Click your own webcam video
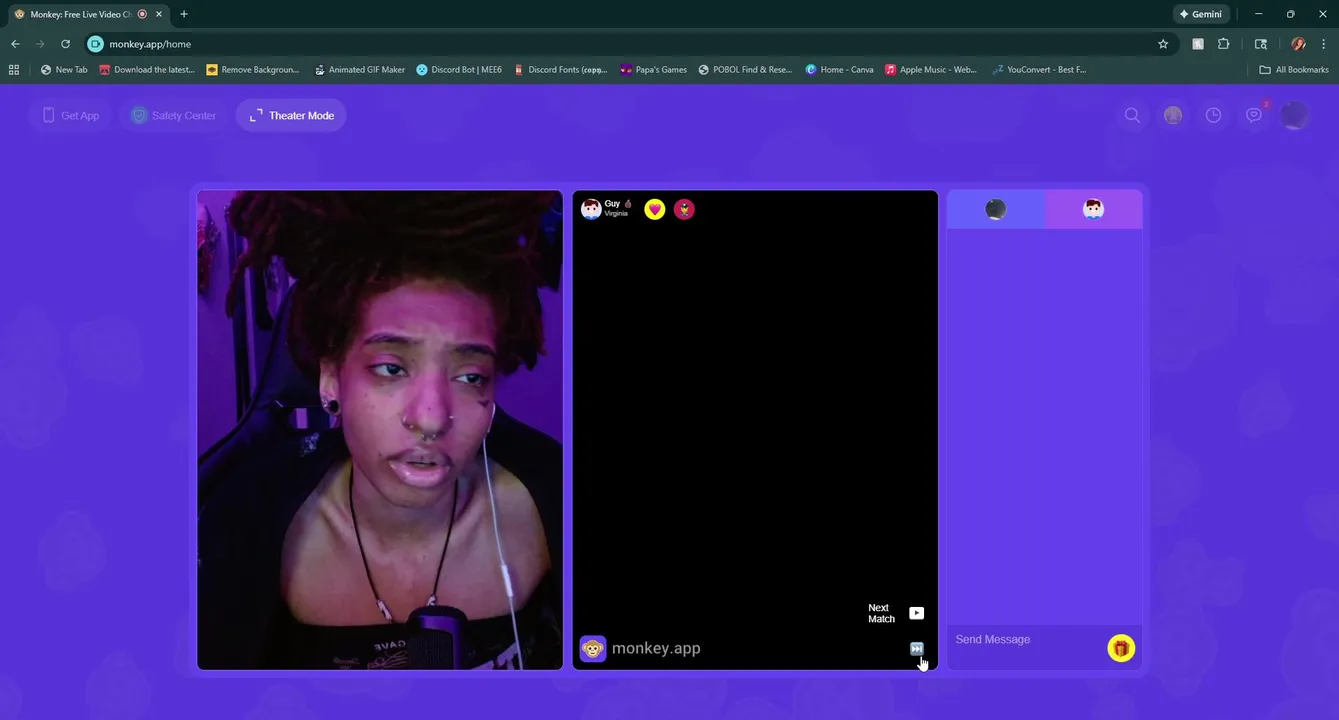The height and width of the screenshot is (720, 1339). click(380, 430)
